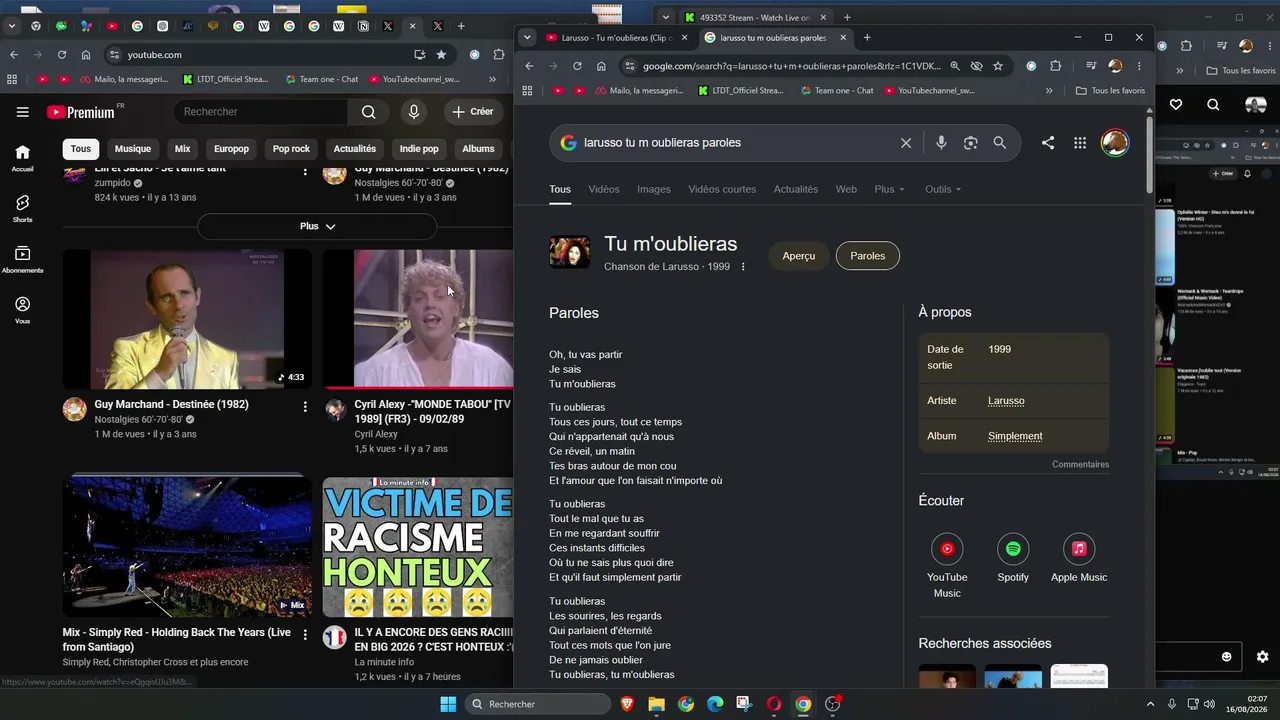
Task: Open Google account profile picture
Action: click(1114, 143)
